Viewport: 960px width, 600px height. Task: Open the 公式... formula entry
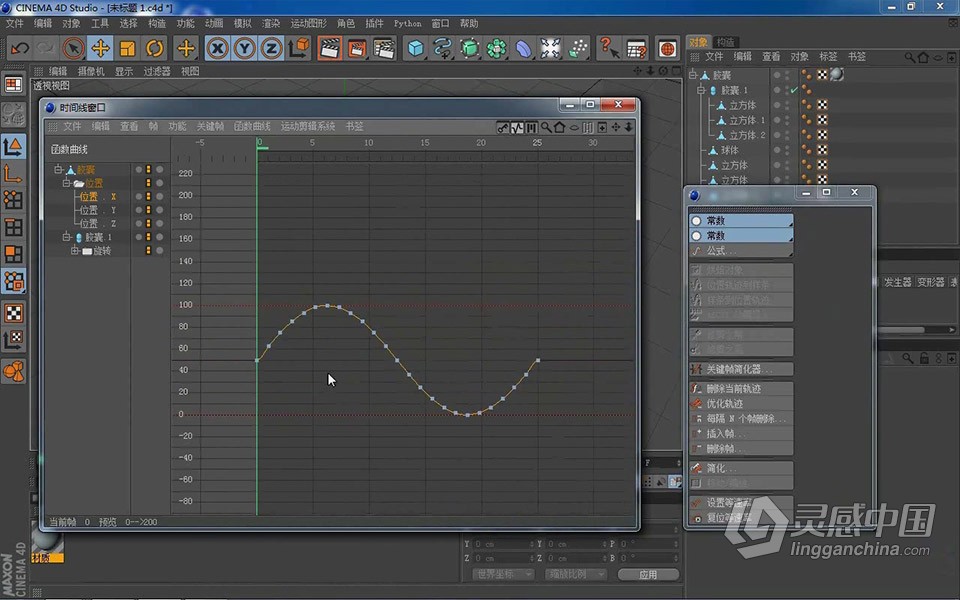click(741, 251)
